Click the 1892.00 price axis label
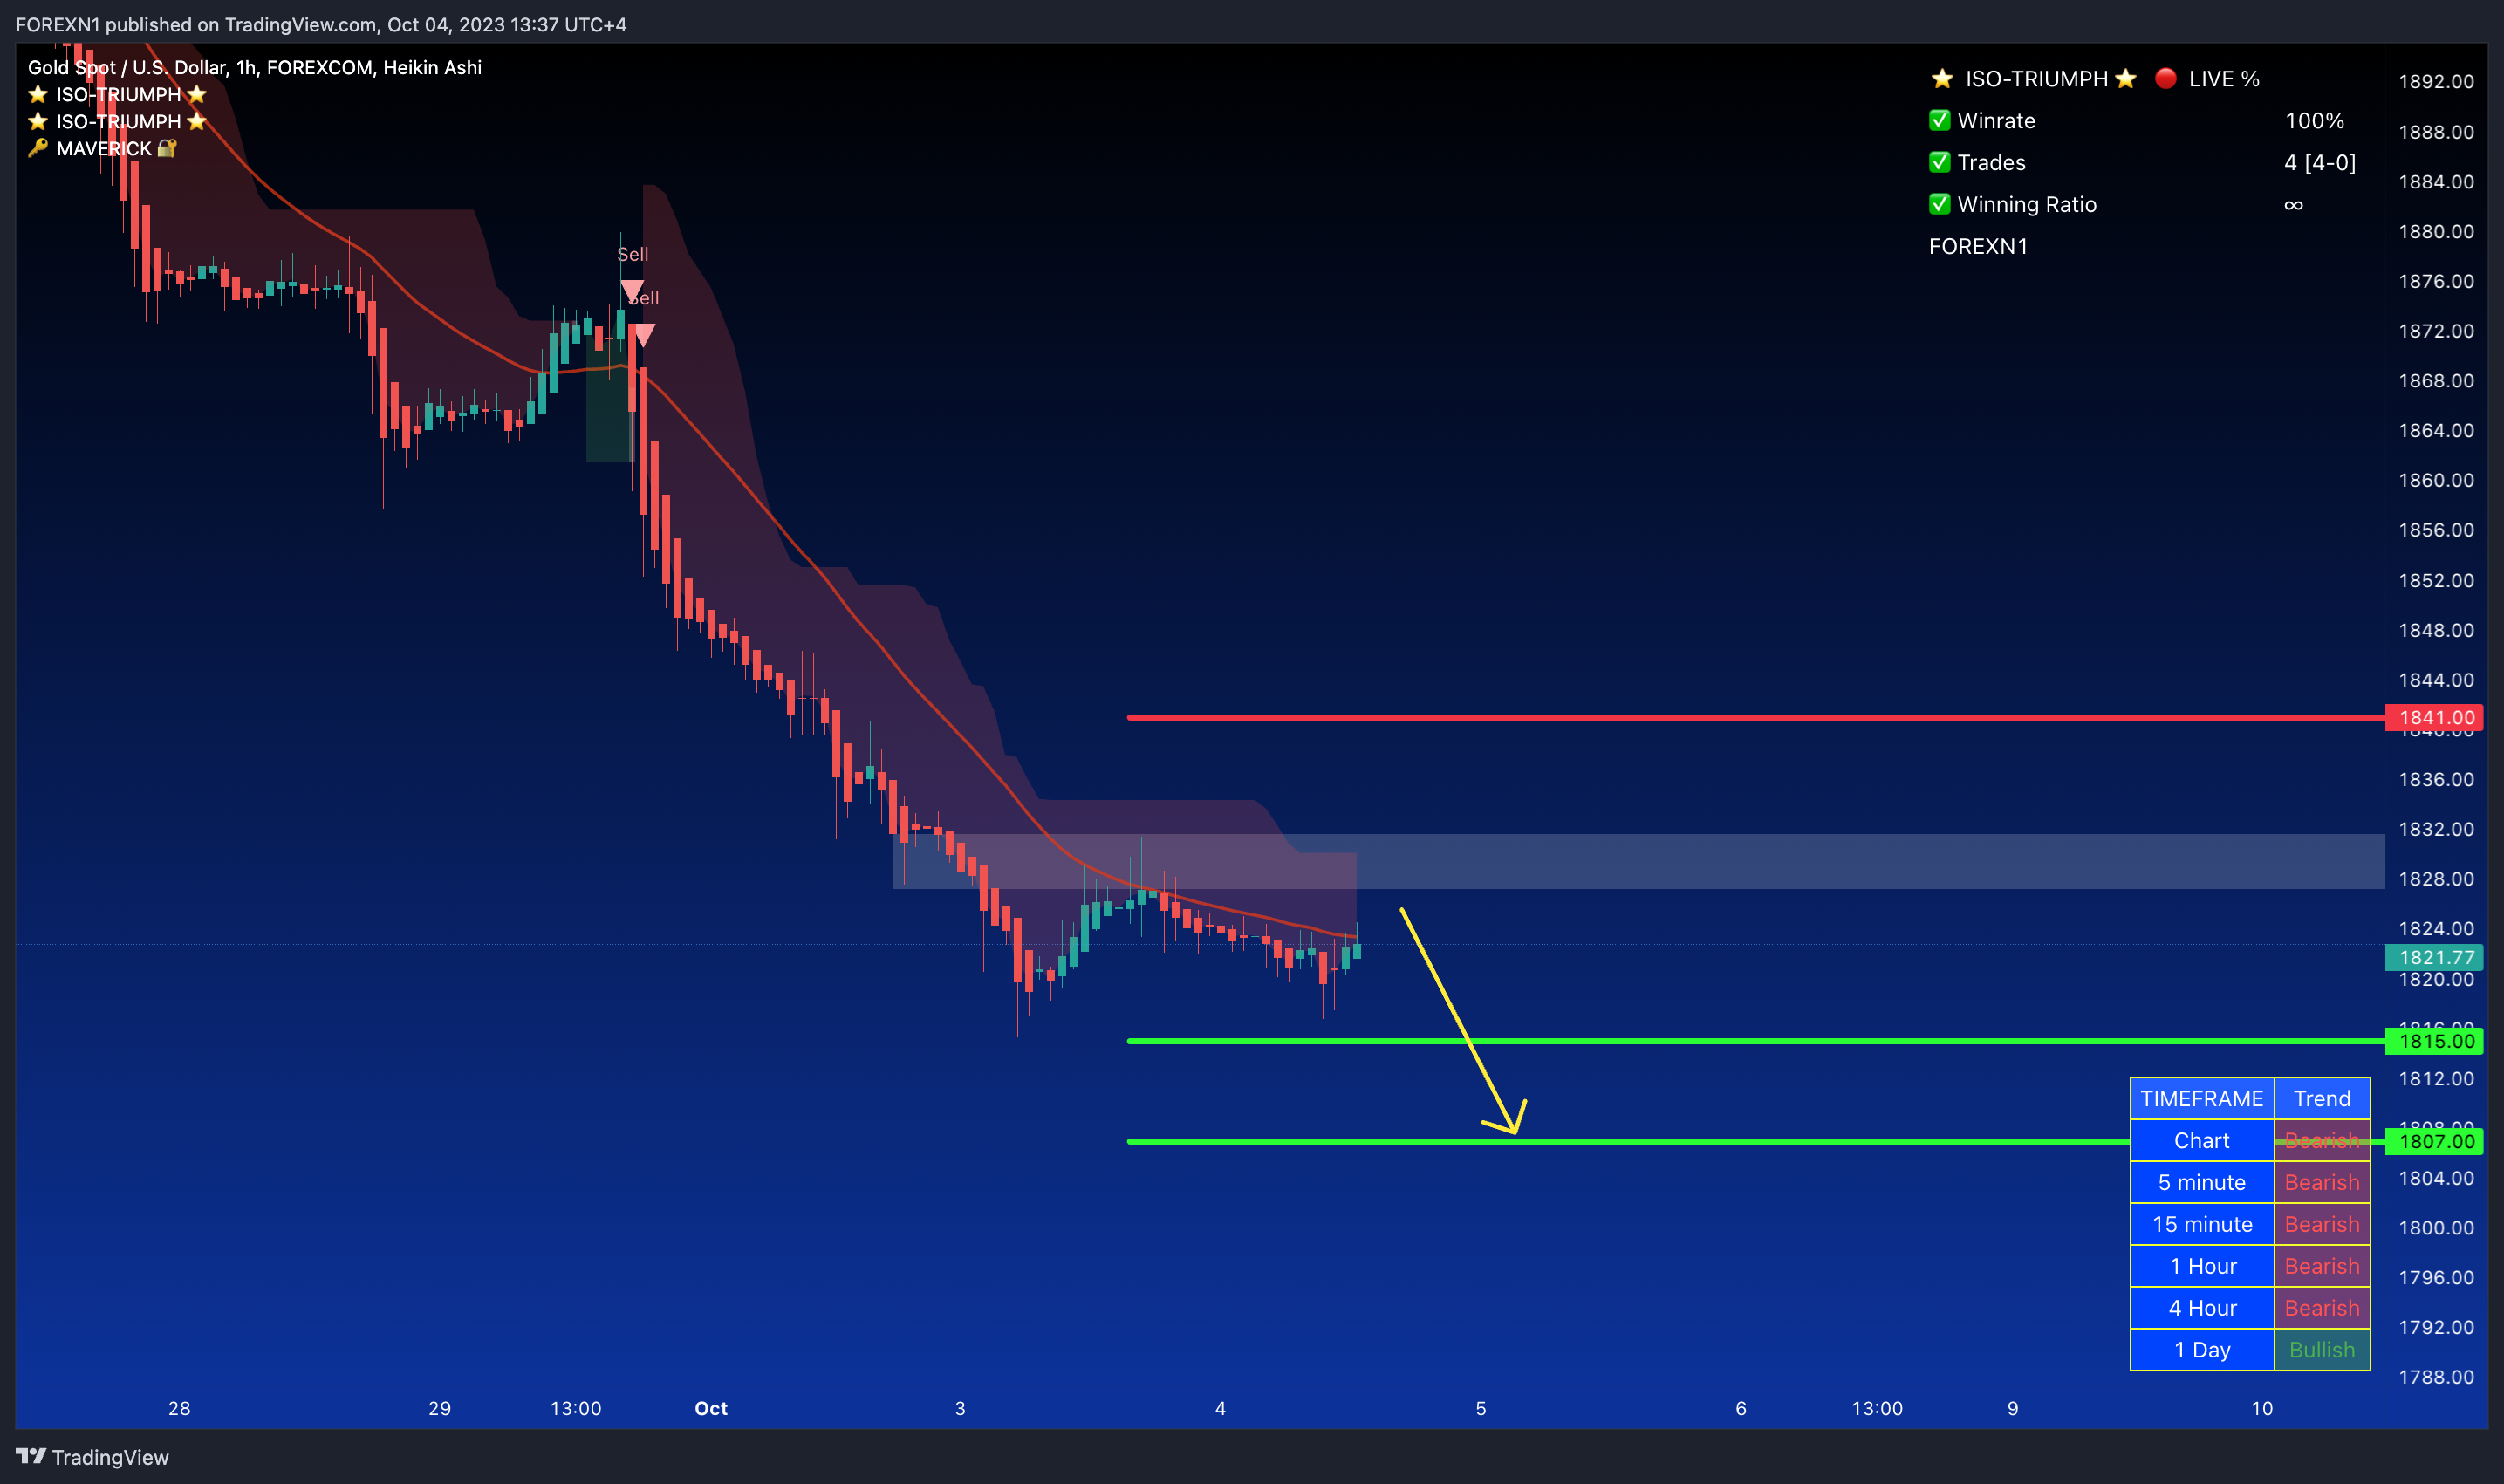The width and height of the screenshot is (2504, 1484). tap(2436, 82)
